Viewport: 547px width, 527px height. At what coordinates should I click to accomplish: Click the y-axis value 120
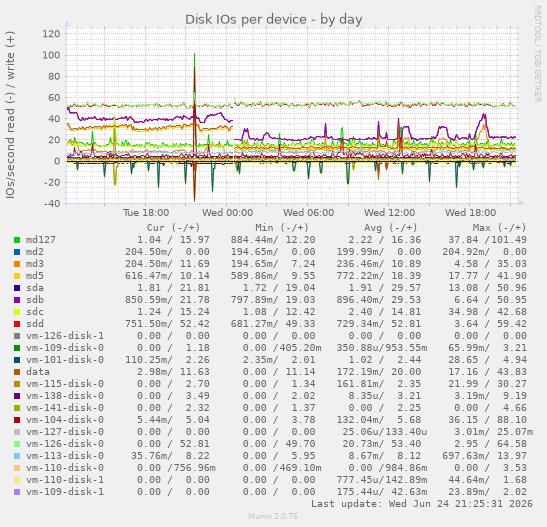(51, 34)
